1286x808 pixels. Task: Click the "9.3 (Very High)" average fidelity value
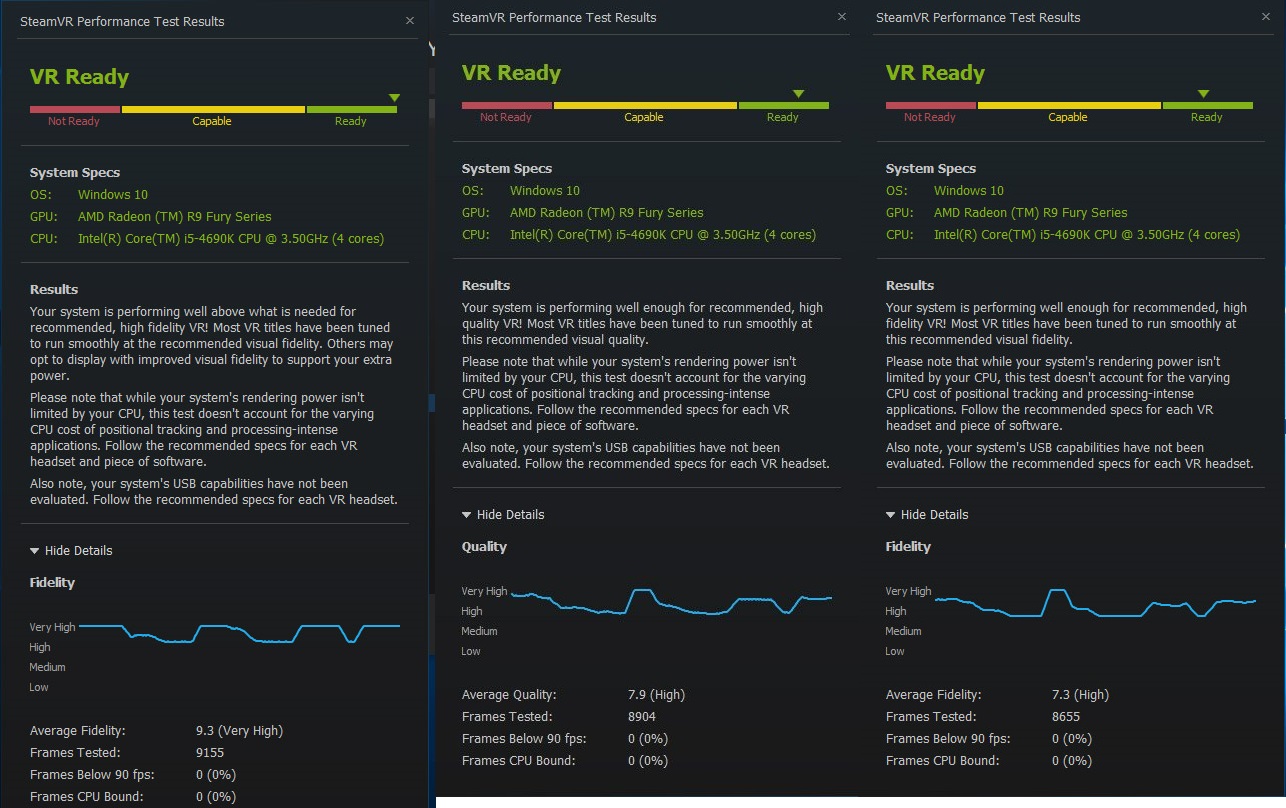coord(240,731)
